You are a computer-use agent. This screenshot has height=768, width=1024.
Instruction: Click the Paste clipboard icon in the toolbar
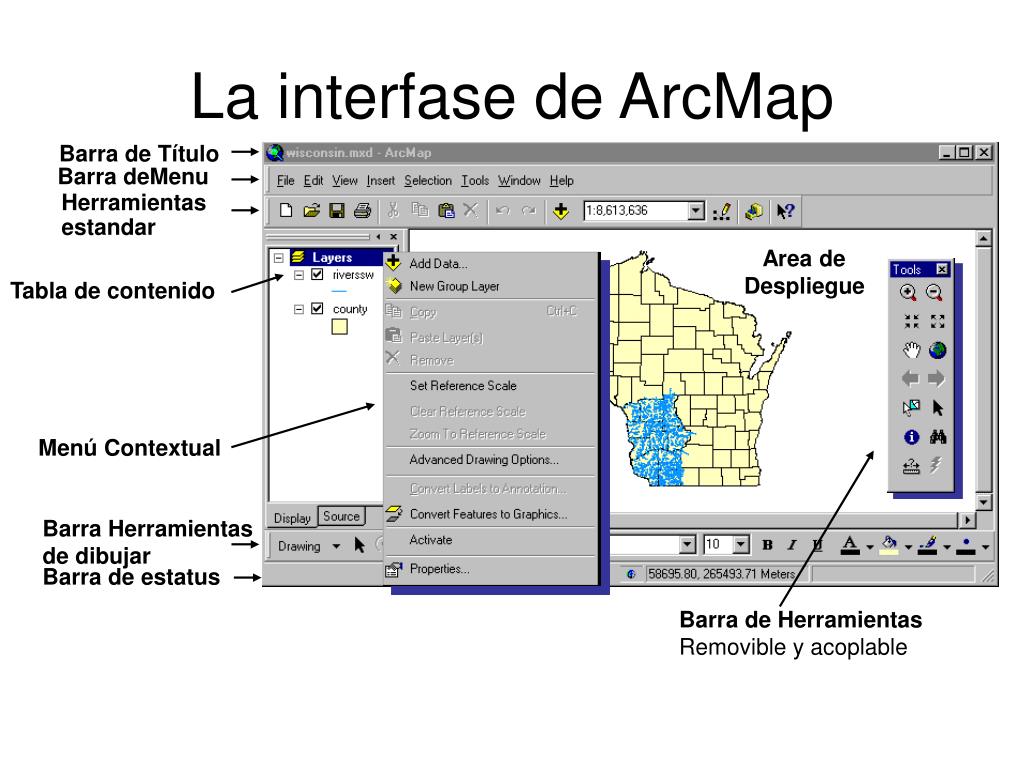[446, 210]
